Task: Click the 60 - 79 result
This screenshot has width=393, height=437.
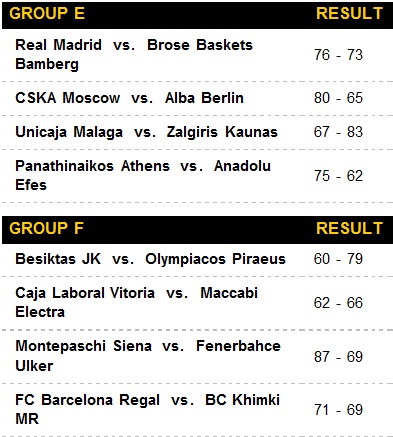Action: 338,259
